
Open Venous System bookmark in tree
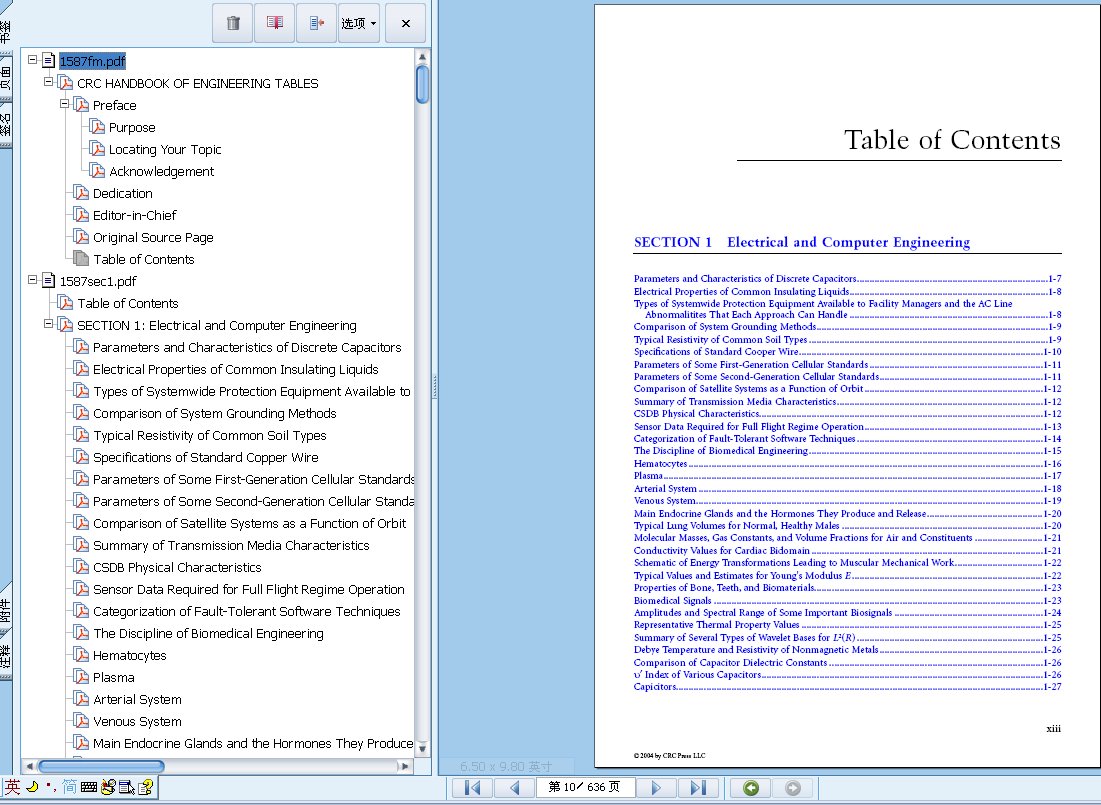[x=138, y=721]
